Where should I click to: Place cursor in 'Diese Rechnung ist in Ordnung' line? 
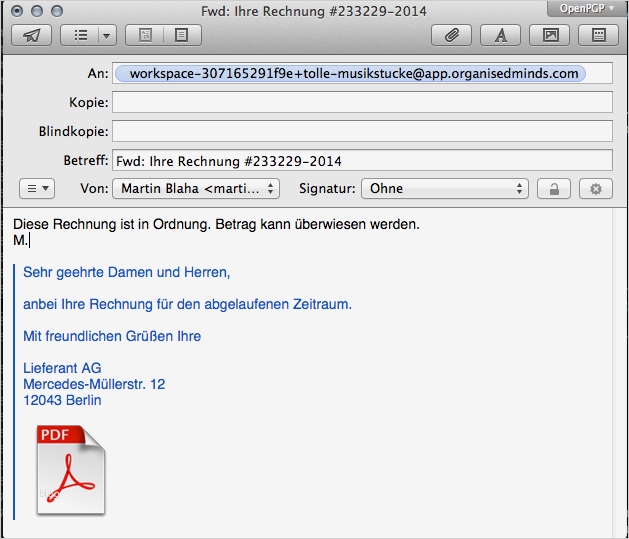(x=216, y=224)
